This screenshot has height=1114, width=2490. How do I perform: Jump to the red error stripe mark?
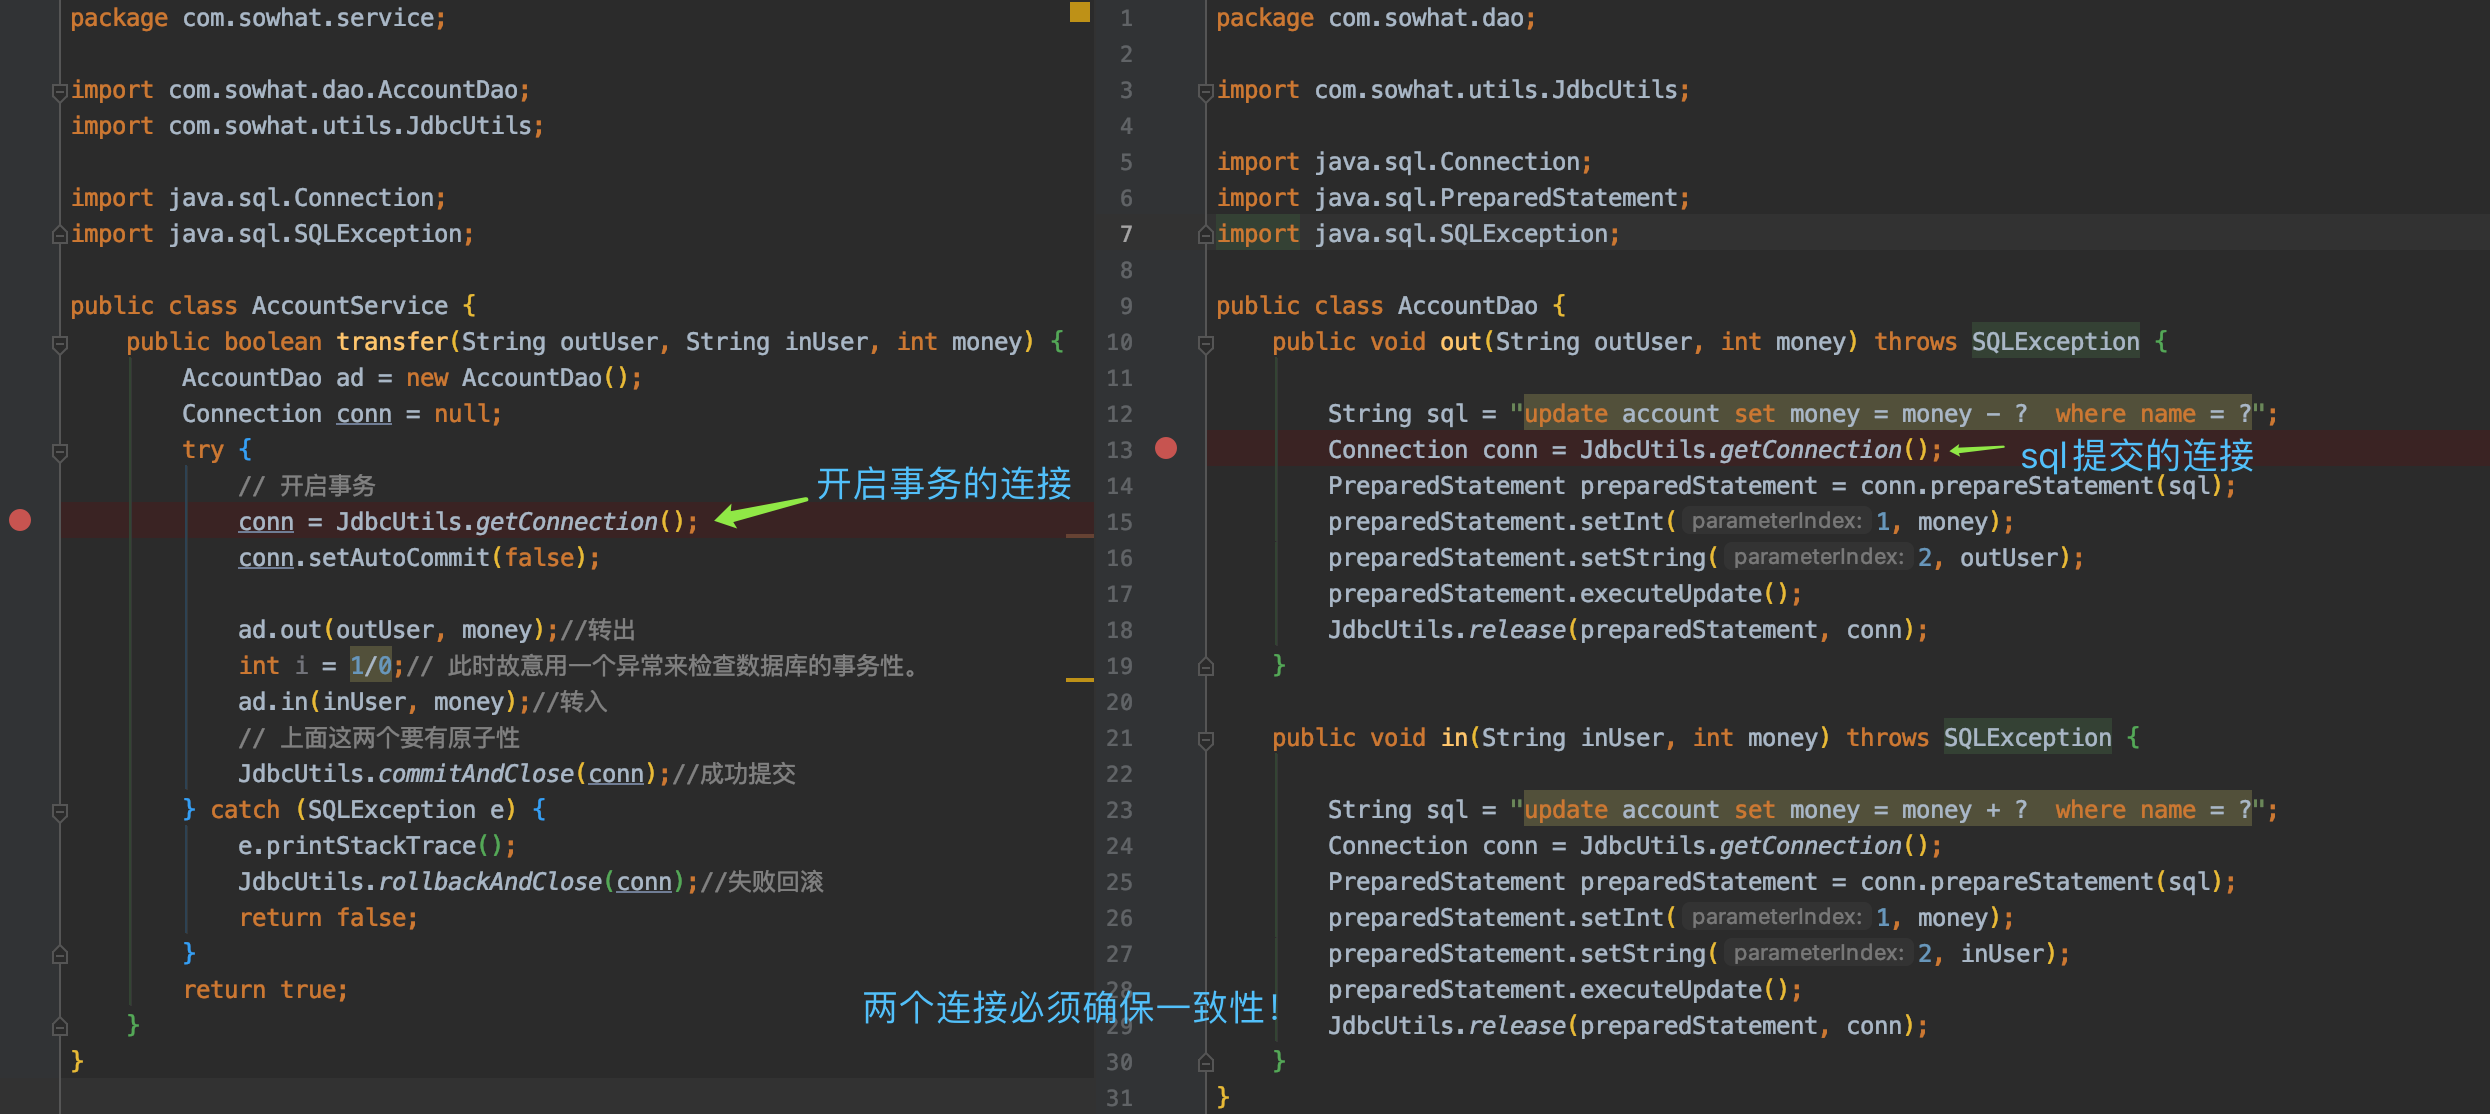coord(1080,536)
